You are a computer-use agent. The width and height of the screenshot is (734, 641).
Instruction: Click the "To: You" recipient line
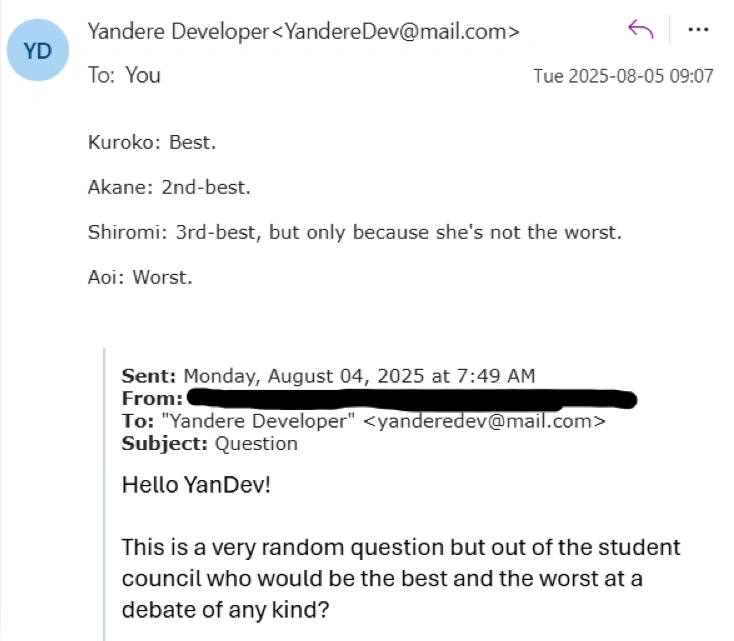pos(124,75)
